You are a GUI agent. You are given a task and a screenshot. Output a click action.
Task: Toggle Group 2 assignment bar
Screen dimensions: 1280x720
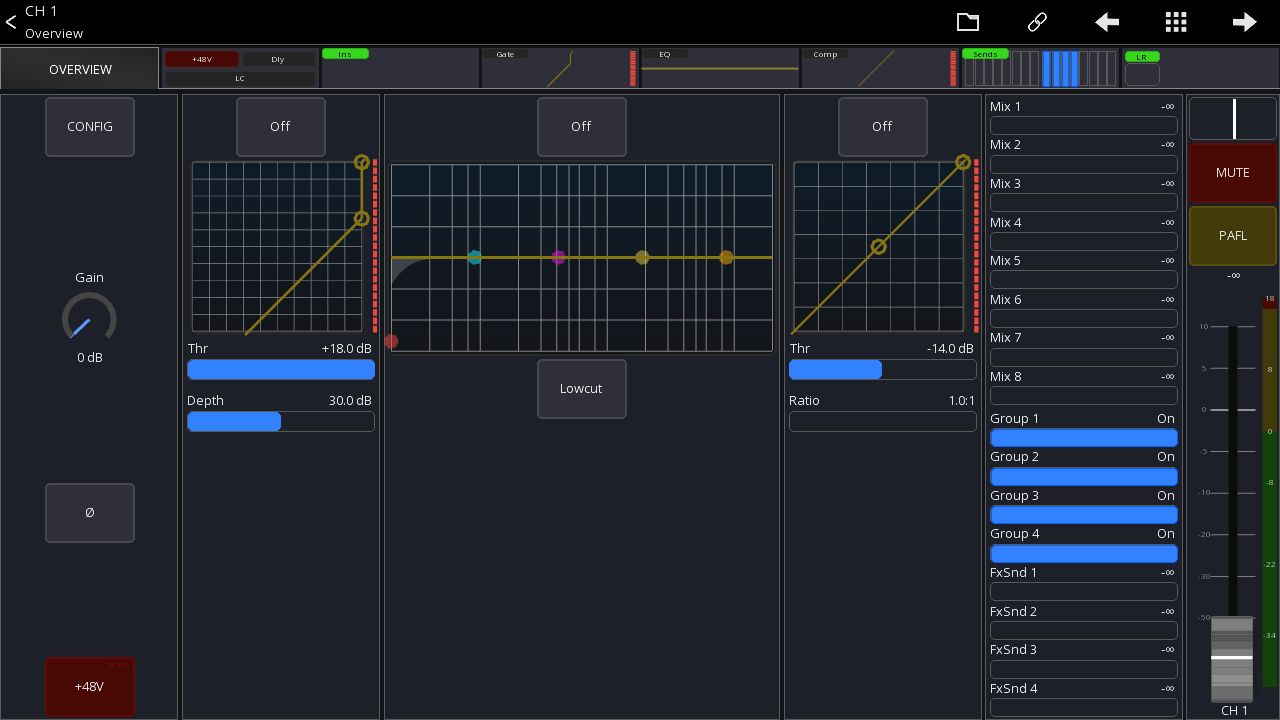pos(1083,476)
